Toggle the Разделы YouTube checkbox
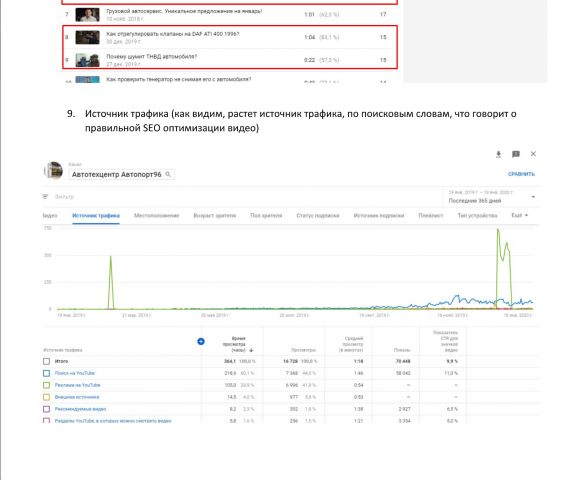Viewport: 579px width, 480px height. point(46,421)
